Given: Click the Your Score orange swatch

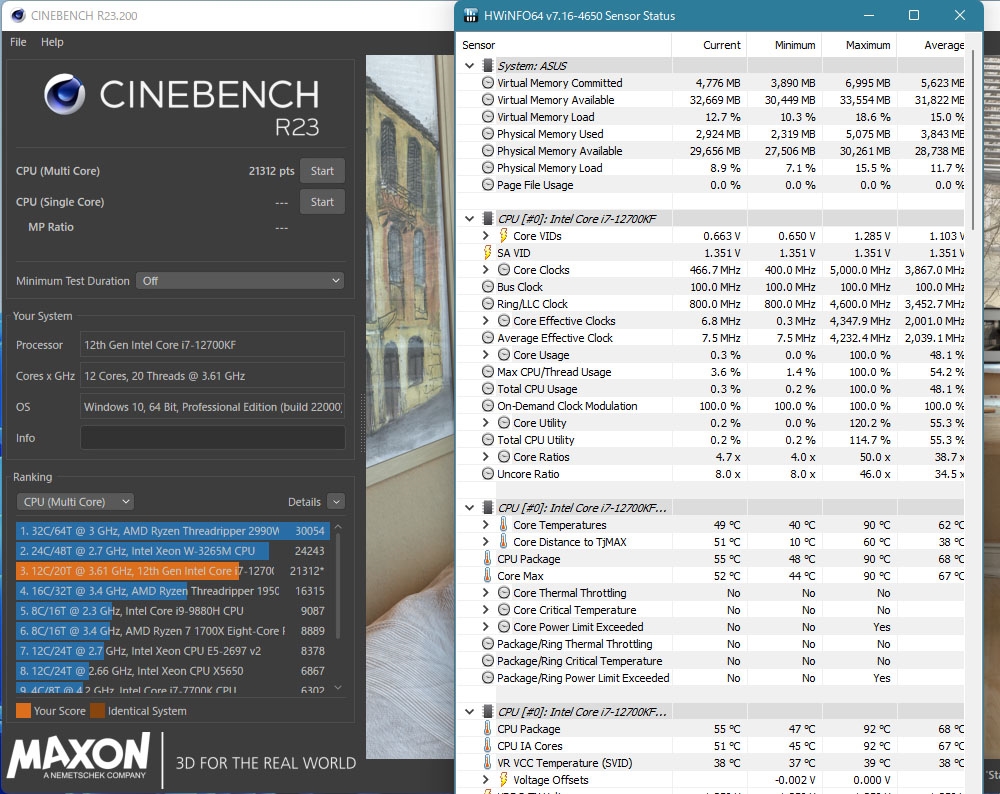Looking at the screenshot, I should [x=24, y=710].
